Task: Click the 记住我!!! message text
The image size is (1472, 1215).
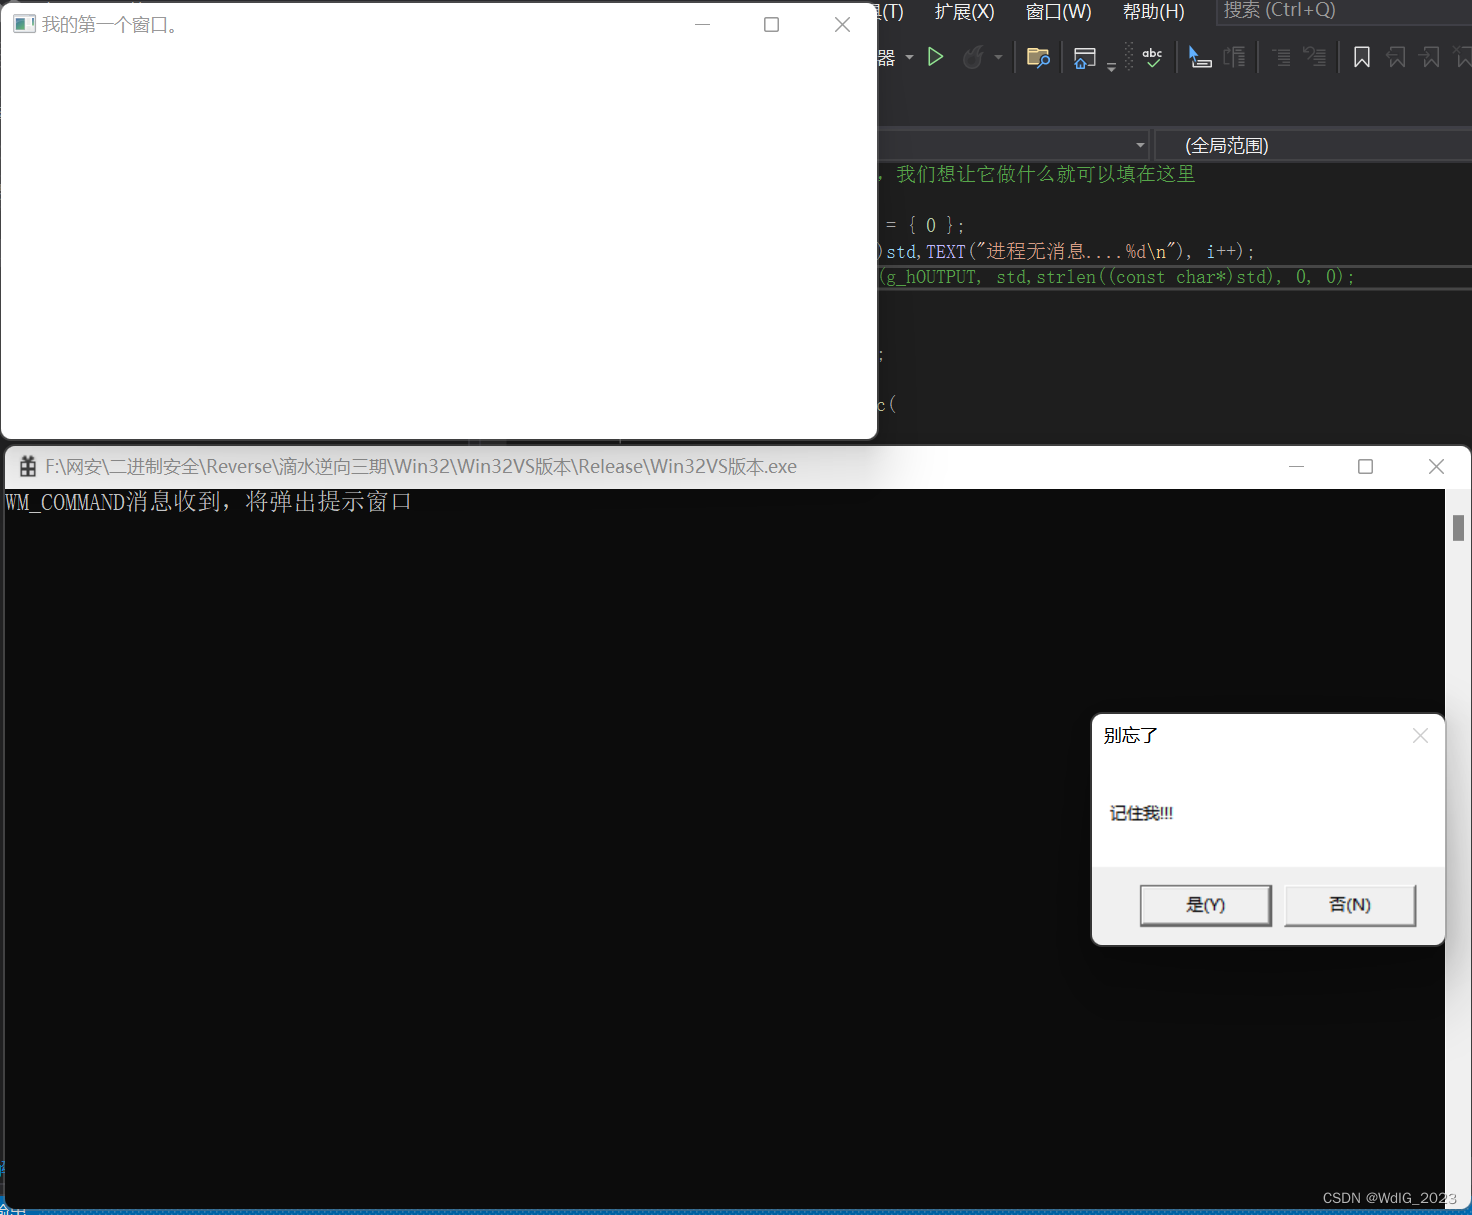Action: pos(1141,813)
